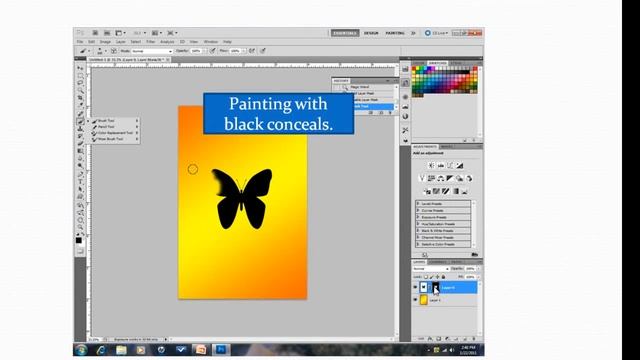Click the foreground color swatch in toolbox
Screen dimensions: 640x360
point(78,240)
